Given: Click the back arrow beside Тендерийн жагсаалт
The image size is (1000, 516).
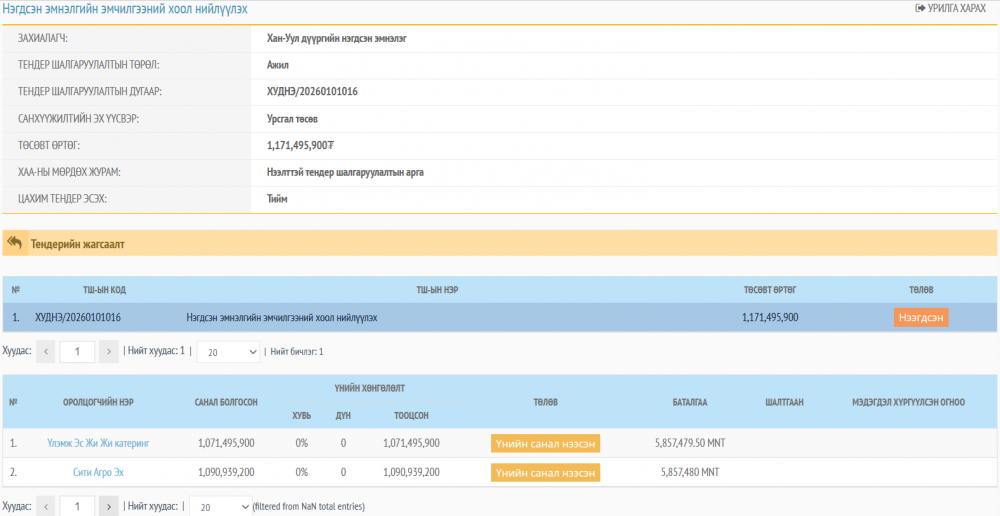Looking at the screenshot, I should [15, 243].
